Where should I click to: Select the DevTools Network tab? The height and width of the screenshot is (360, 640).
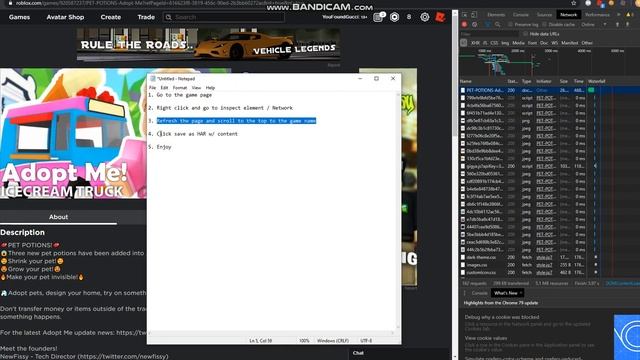click(569, 15)
